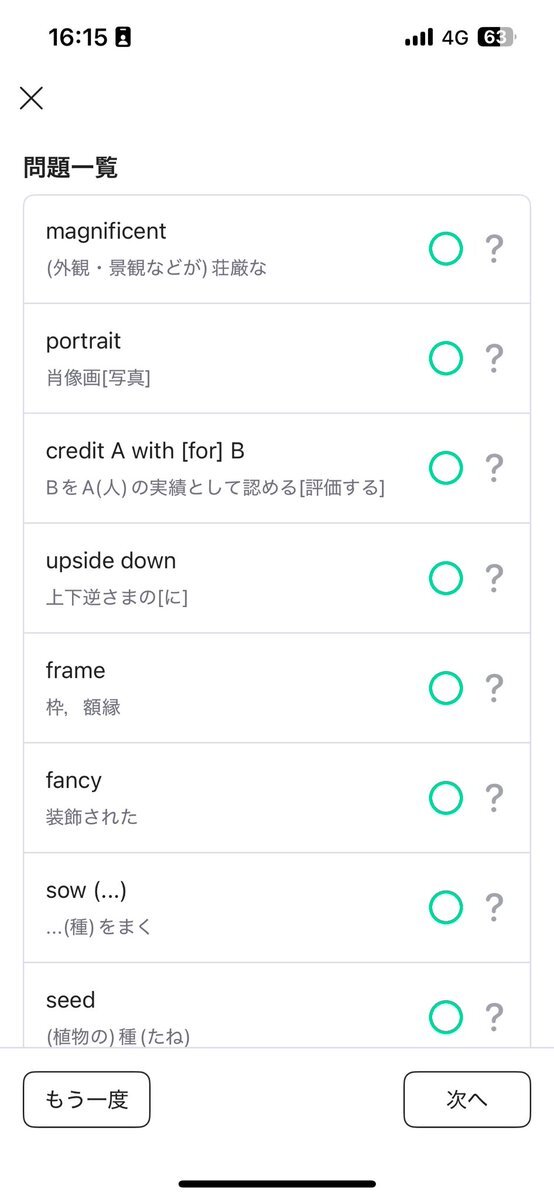The height and width of the screenshot is (1199, 554).
Task: Tap the help icon for sow (...)
Action: click(x=495, y=908)
